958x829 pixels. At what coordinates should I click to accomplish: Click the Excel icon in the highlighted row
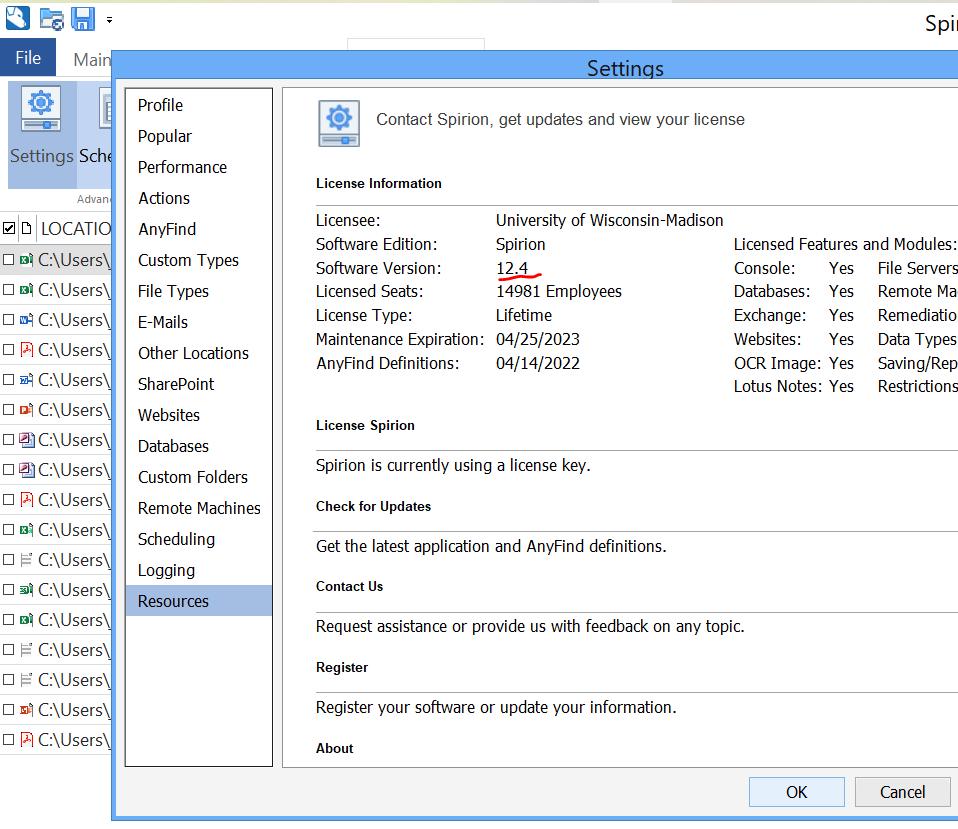point(26,260)
